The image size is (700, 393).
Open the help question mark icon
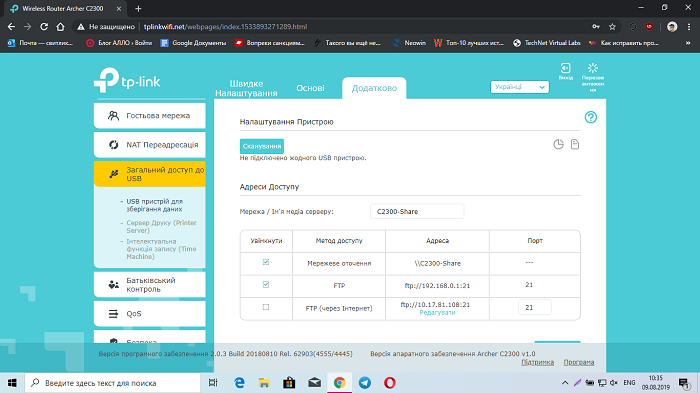pyautogui.click(x=591, y=117)
